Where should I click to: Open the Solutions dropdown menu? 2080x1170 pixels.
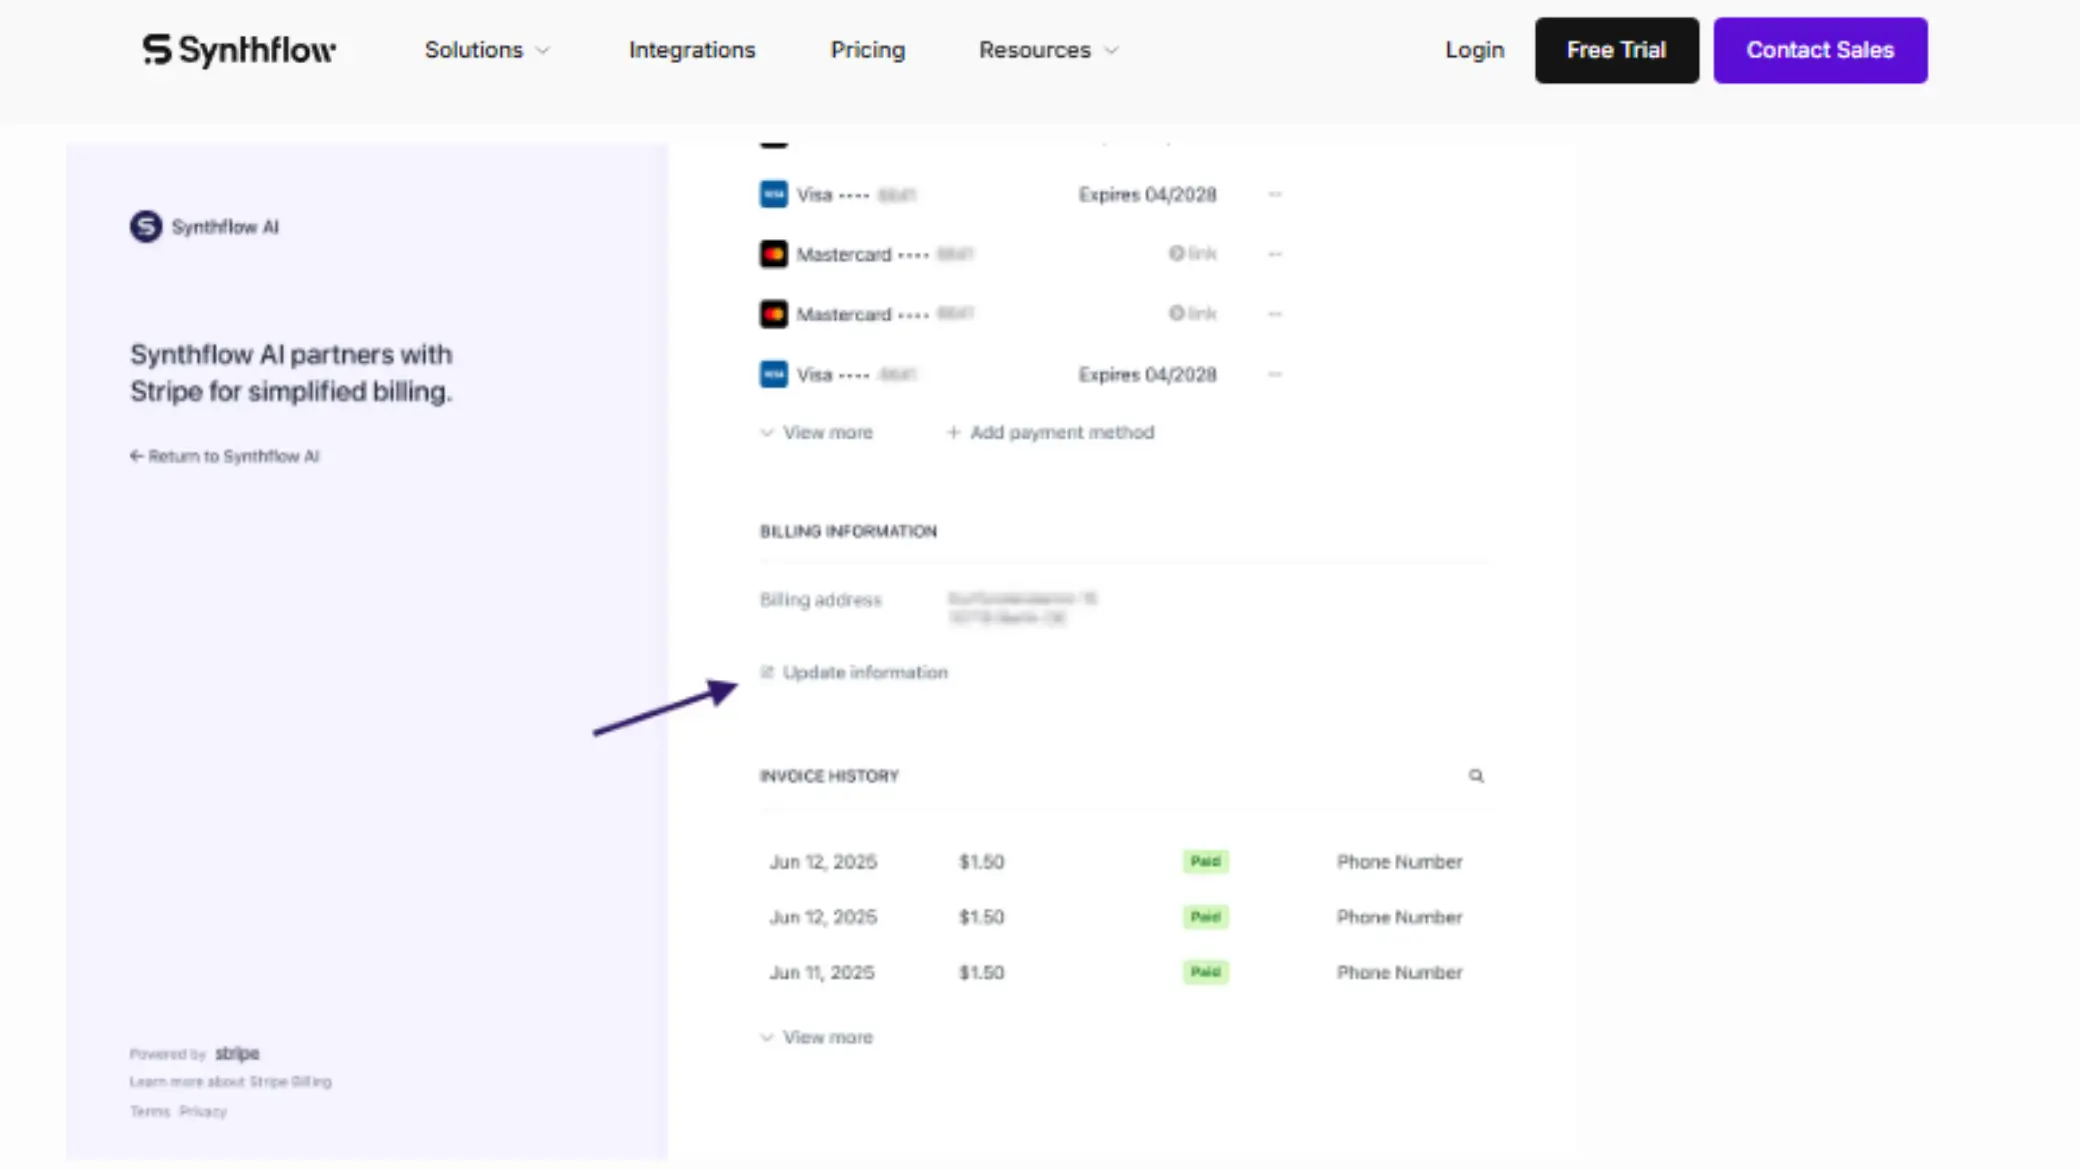(x=486, y=50)
